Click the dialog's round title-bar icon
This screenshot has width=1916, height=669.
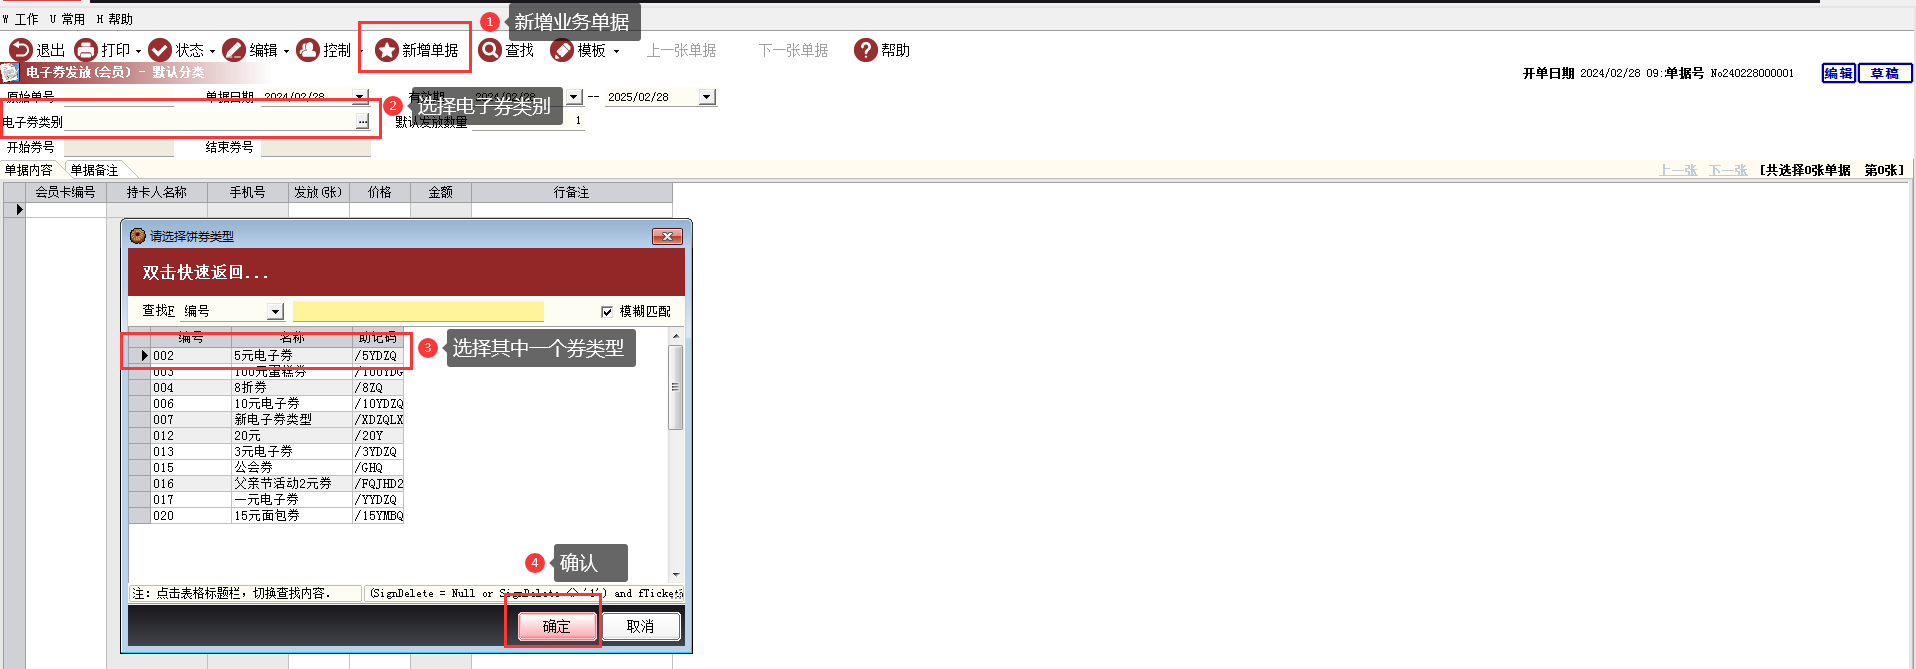tap(138, 236)
